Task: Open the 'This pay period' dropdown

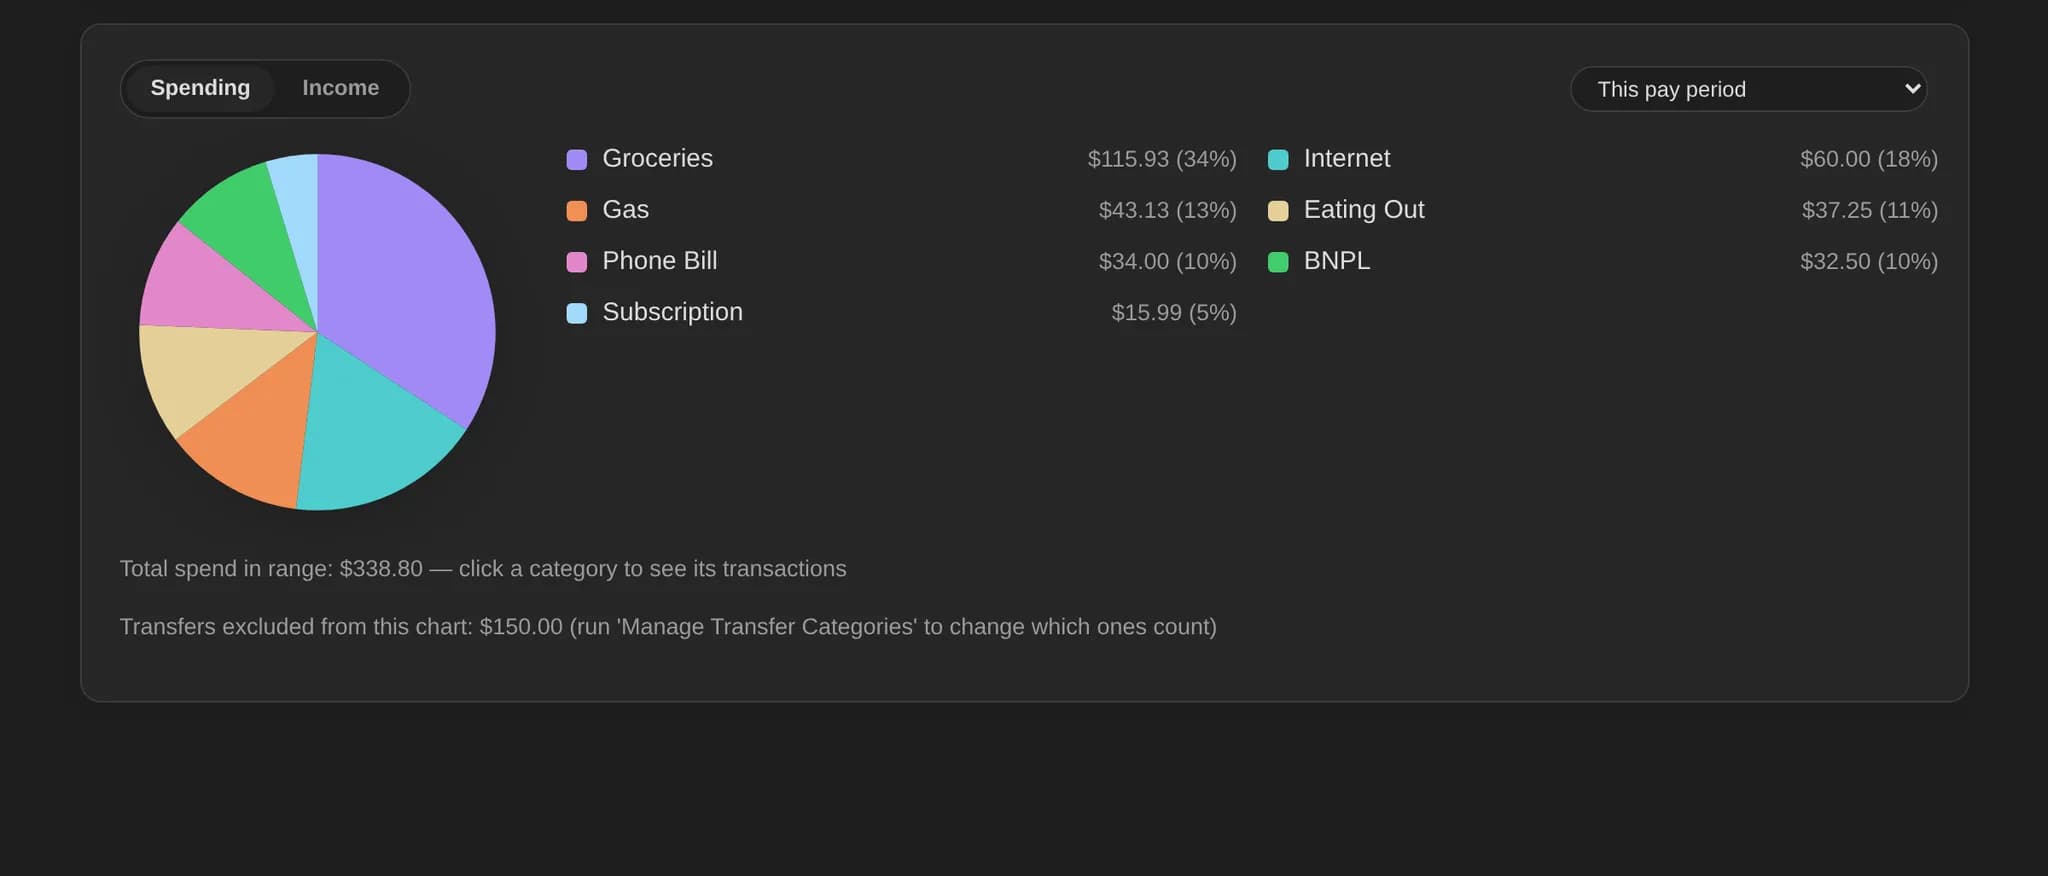Action: point(1748,89)
